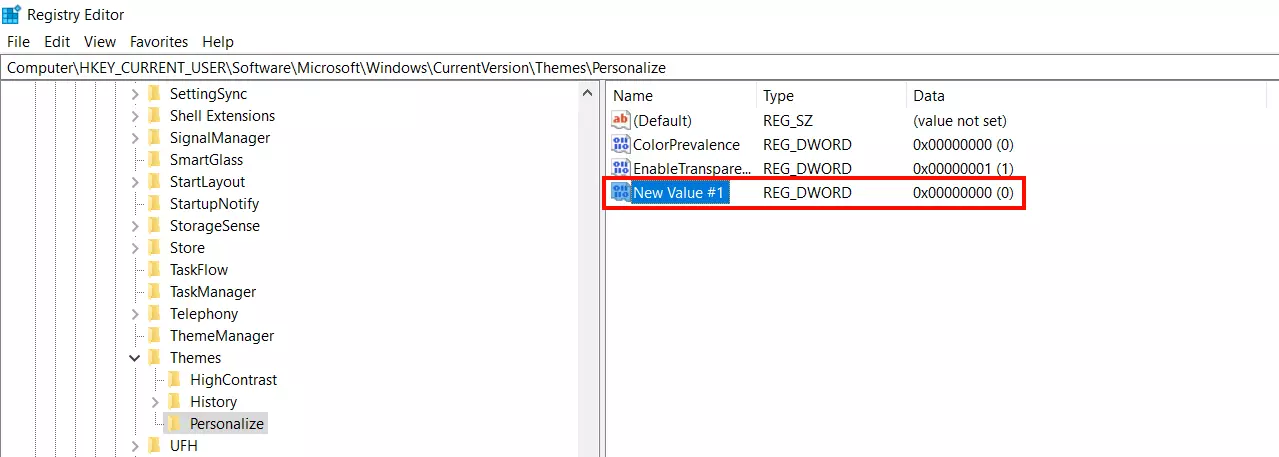Expand the SignalManager key

point(135,138)
